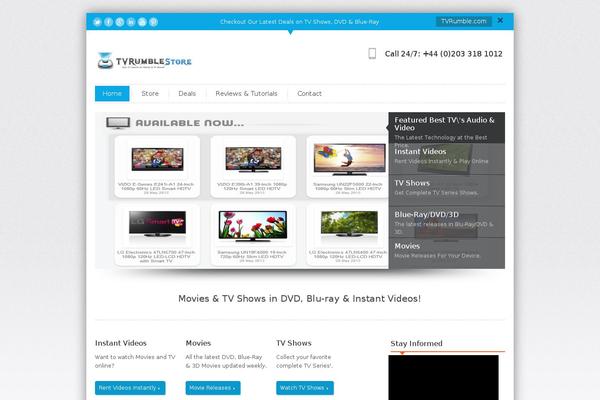Click the black video box under Stay Informed
The image size is (600, 400).
(443, 377)
